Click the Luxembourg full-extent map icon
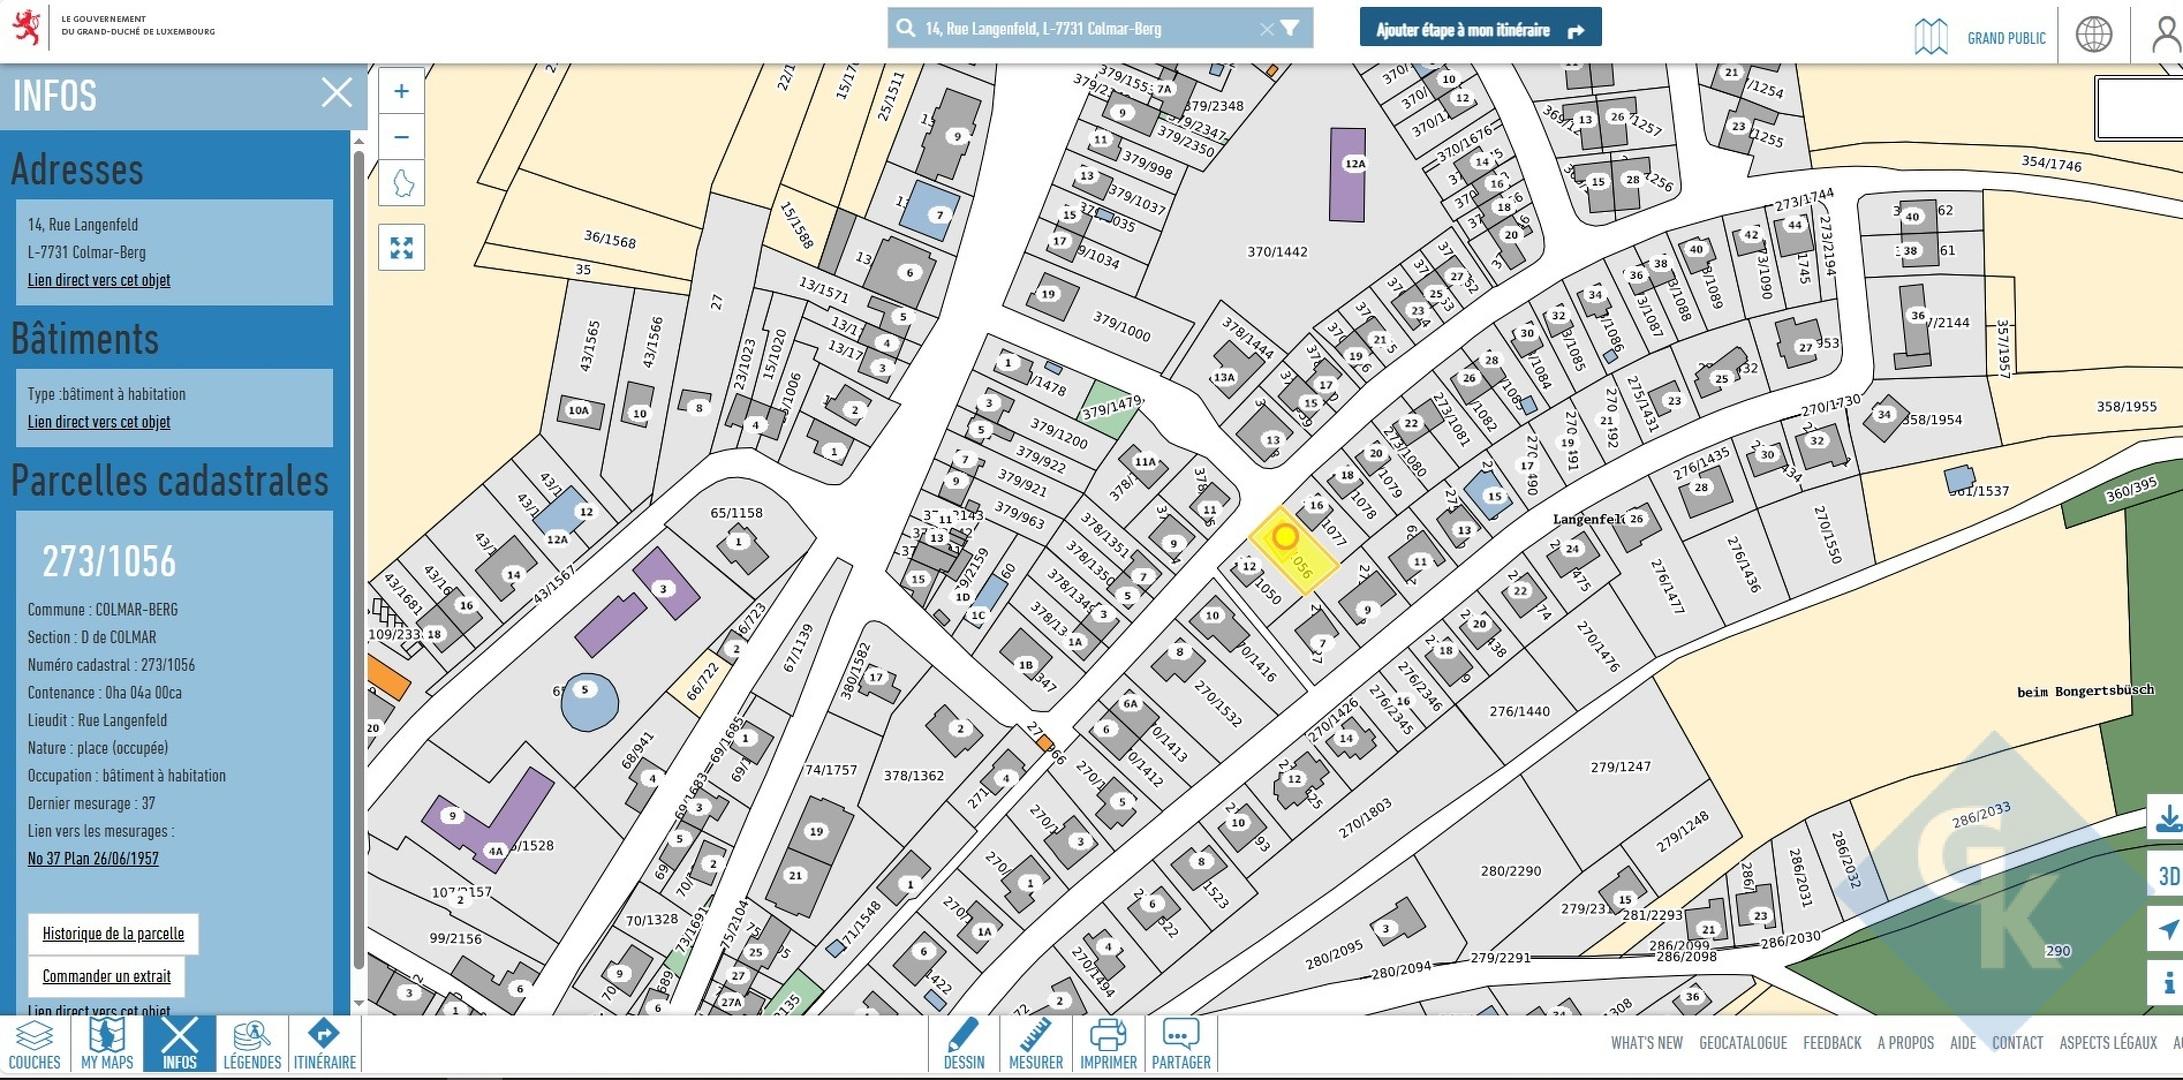Image resolution: width=2183 pixels, height=1080 pixels. click(402, 184)
